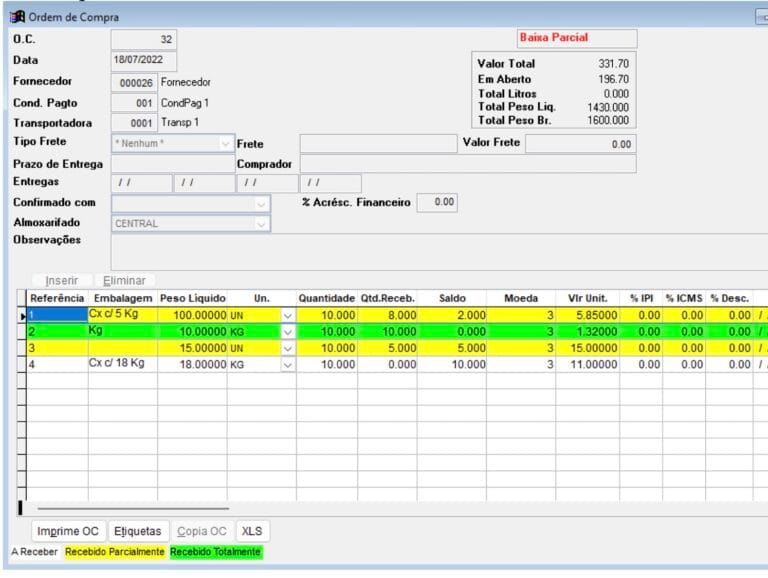This screenshot has height=578, width=768.
Task: Click the Embalagem column header
Action: [x=123, y=298]
